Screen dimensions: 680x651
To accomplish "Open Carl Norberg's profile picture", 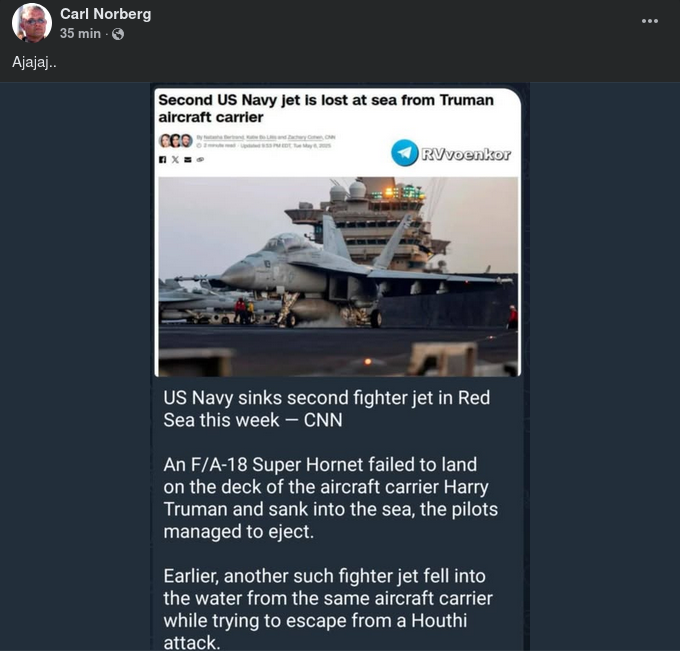I will pyautogui.click(x=32, y=23).
